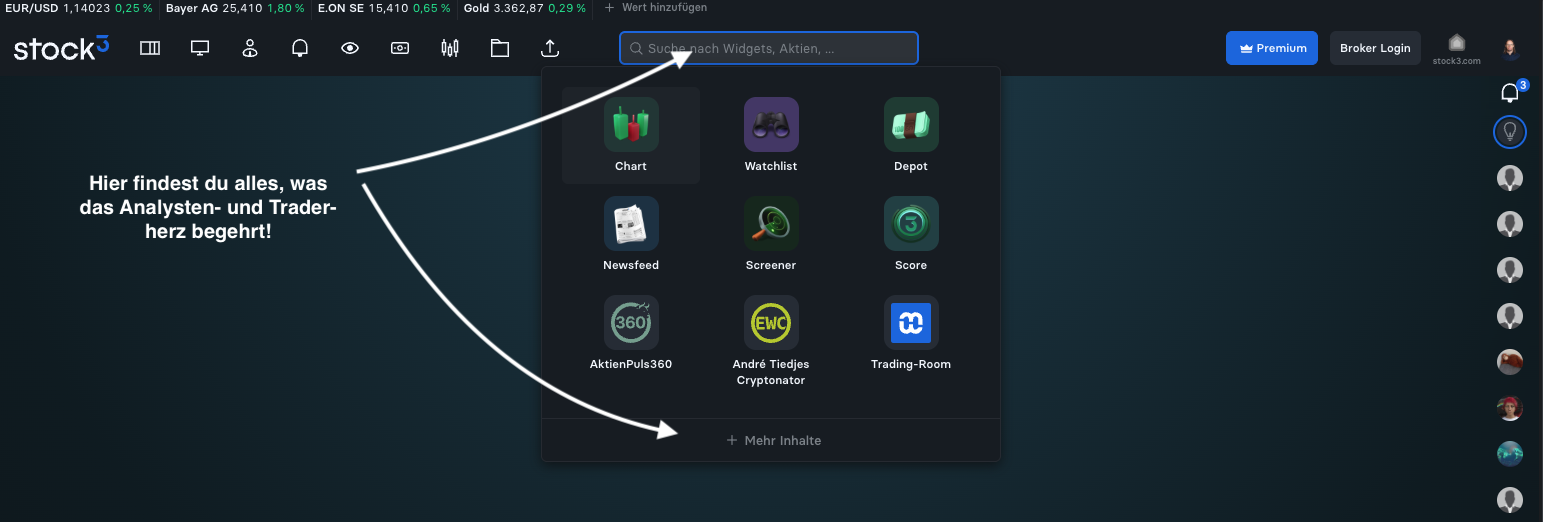Open the folder icon in toolbar
Screen dimensions: 1543x522
point(500,48)
